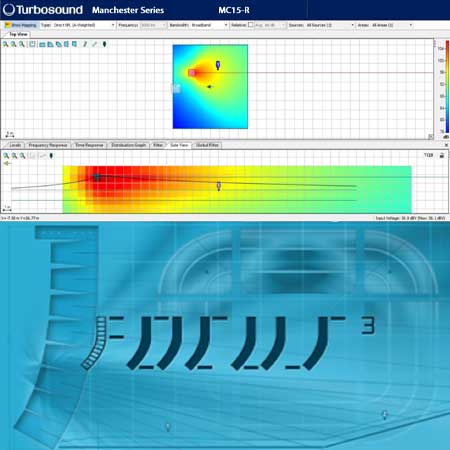Open the Time Response tab
Screen dimensions: 450x450
point(89,145)
